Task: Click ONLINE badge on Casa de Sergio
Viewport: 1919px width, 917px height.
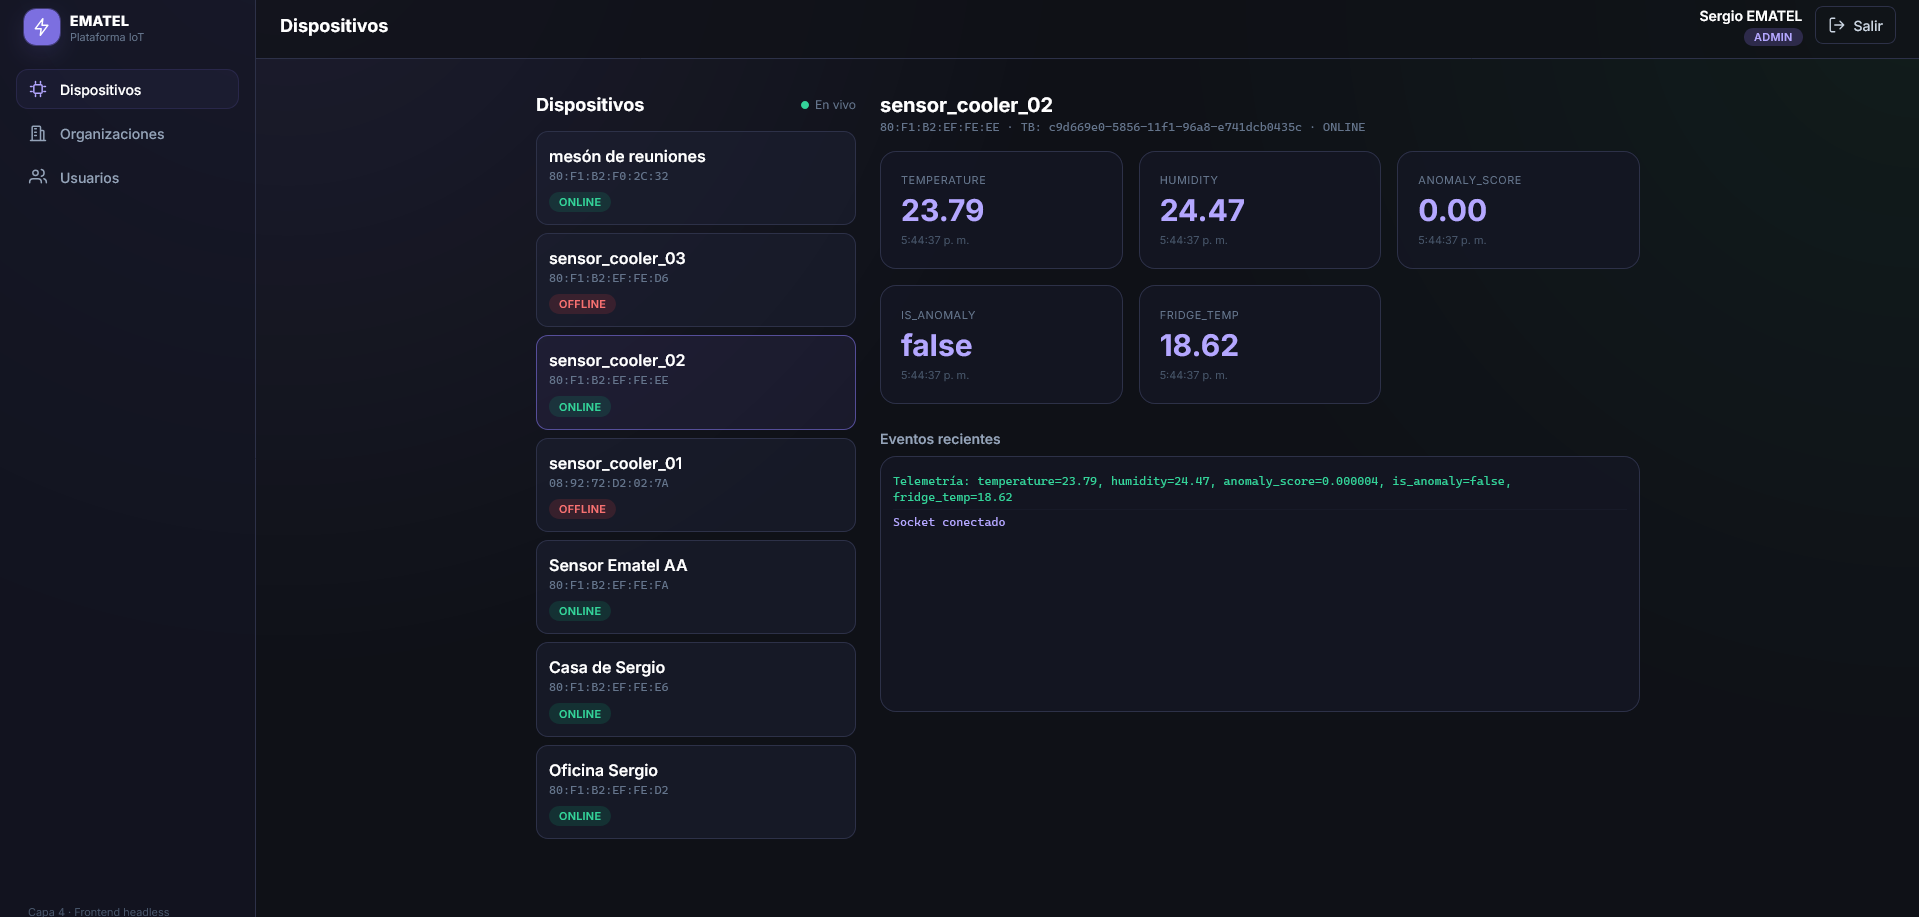Action: [580, 714]
